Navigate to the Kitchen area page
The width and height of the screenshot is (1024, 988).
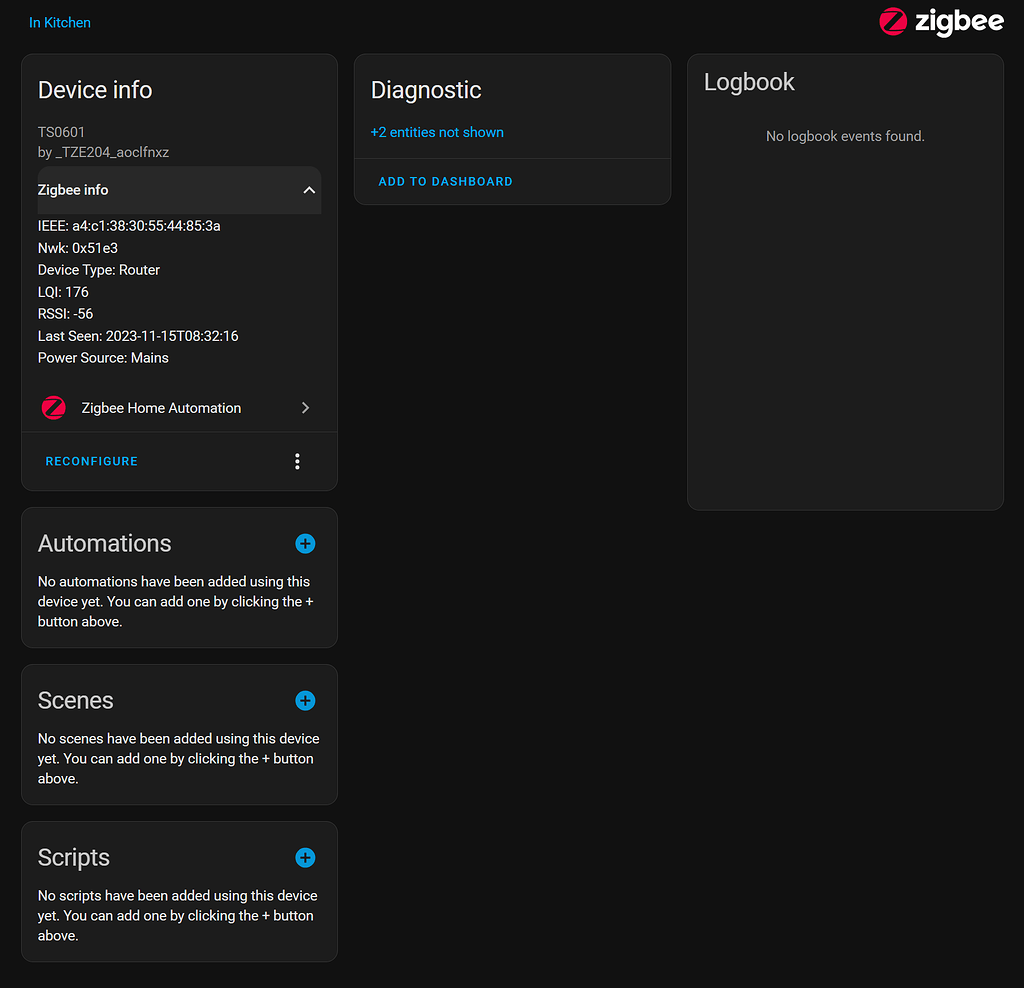pos(59,22)
